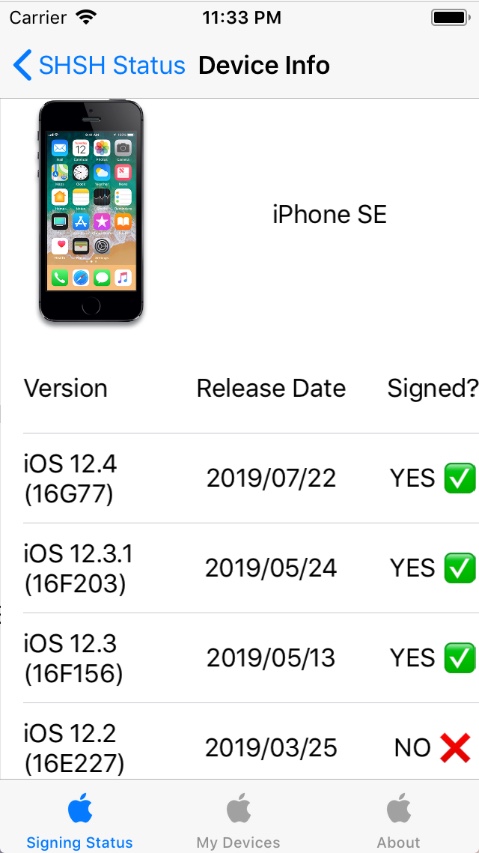This screenshot has width=479, height=853.
Task: Select the My Devices Apple logo icon
Action: coord(238,808)
